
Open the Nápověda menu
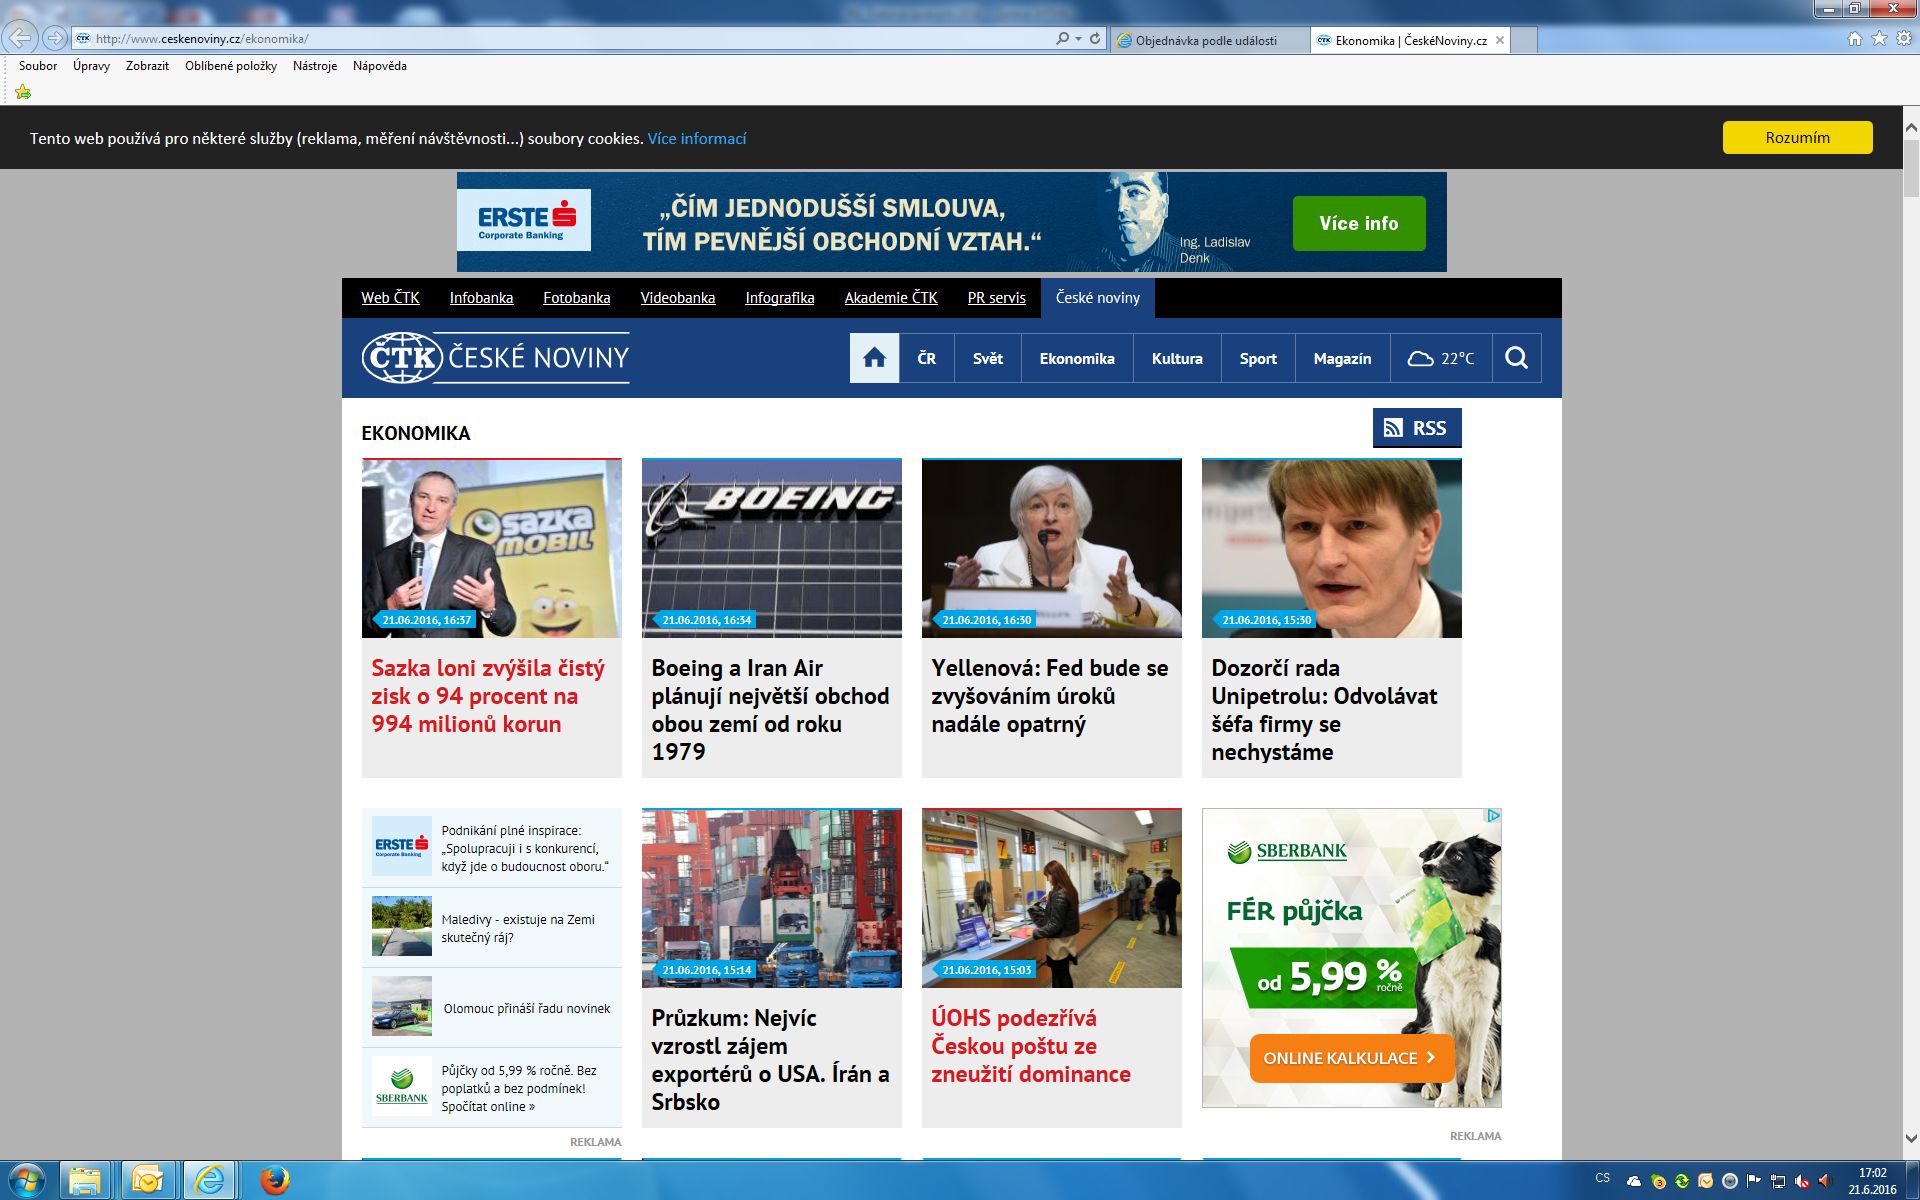click(380, 66)
